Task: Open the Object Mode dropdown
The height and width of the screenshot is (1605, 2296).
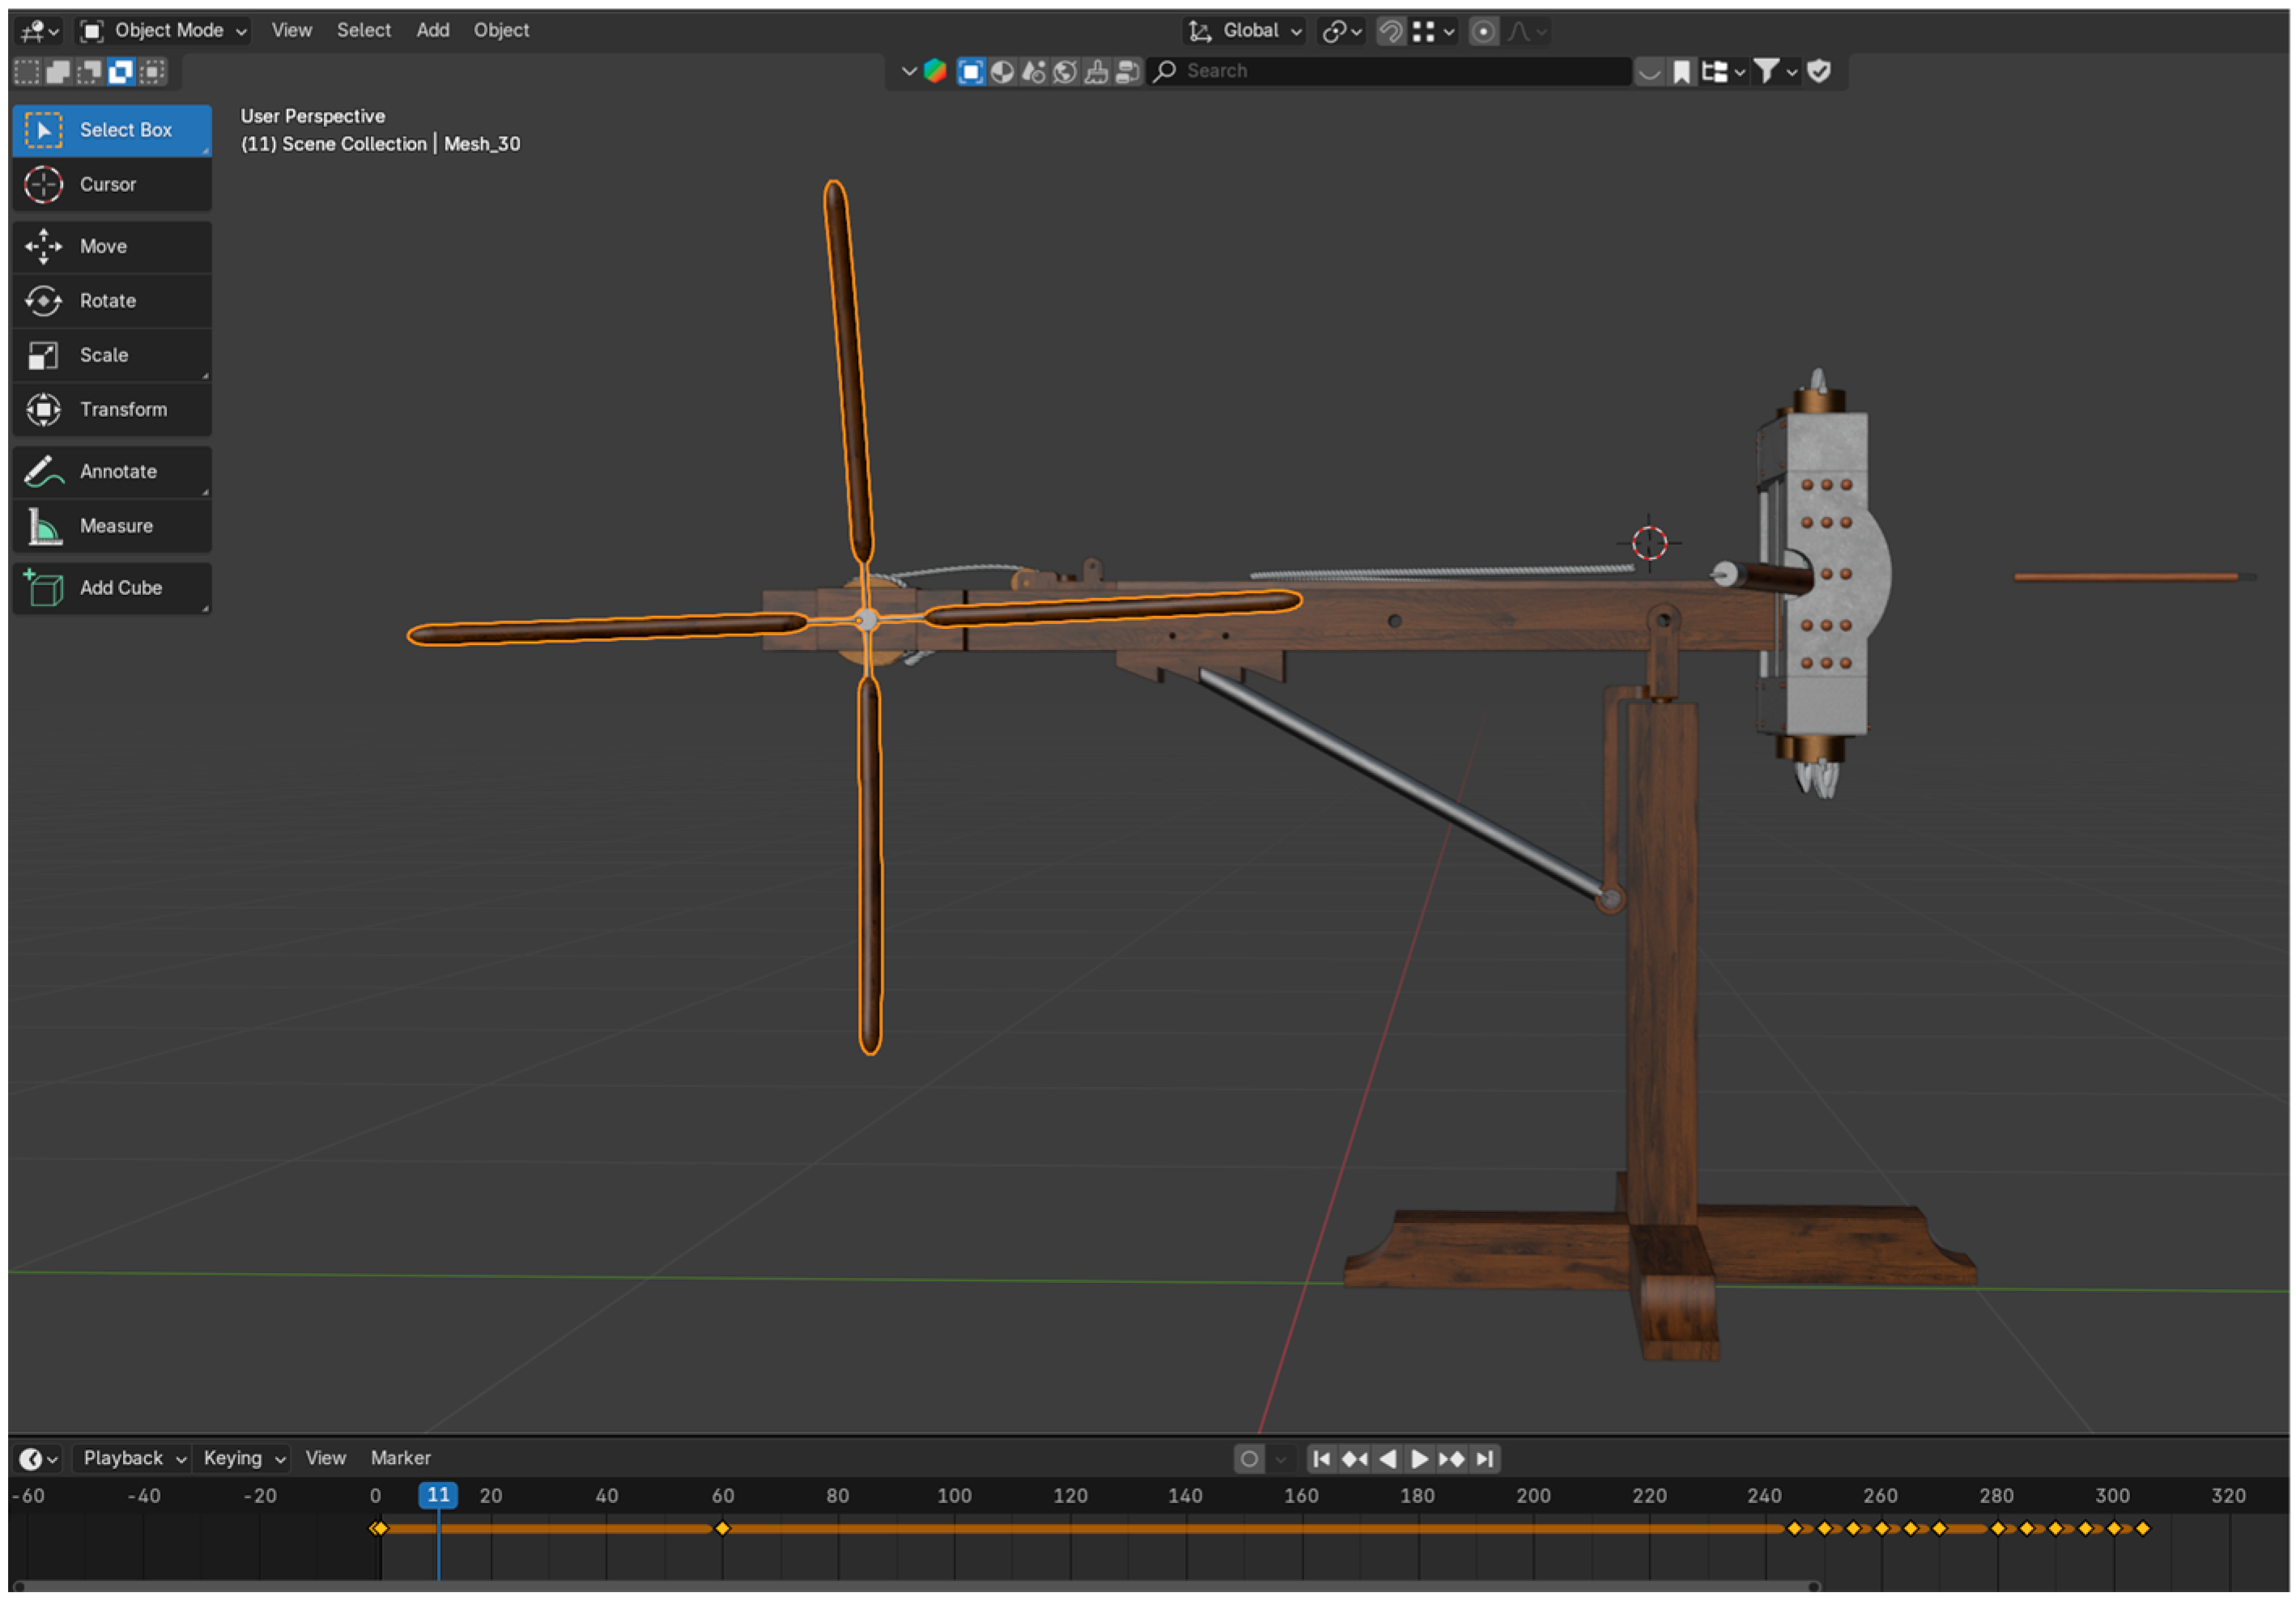Action: tap(165, 31)
